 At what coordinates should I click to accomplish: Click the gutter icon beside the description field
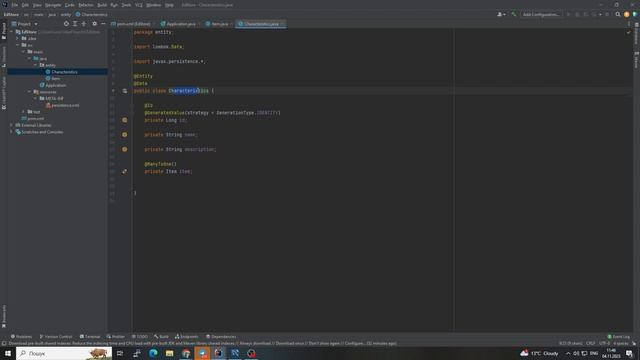(x=124, y=149)
